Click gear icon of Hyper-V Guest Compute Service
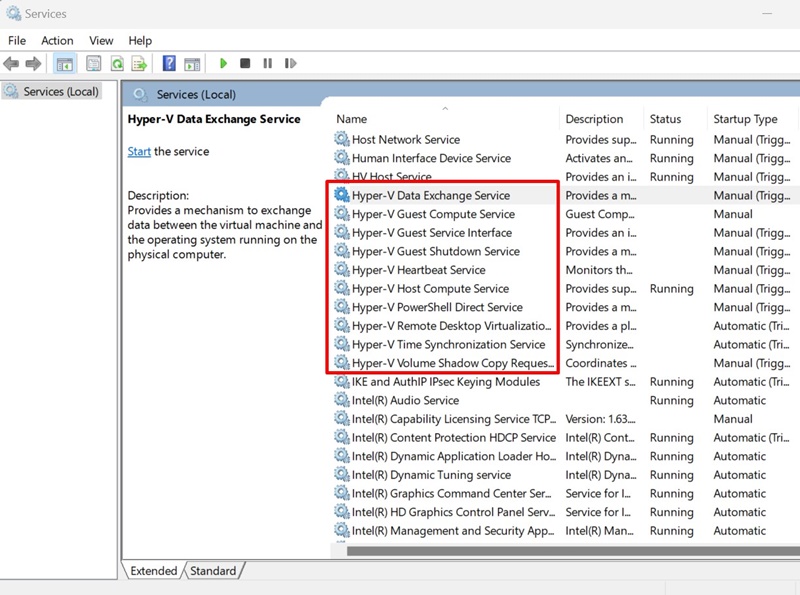Screen dimensions: 800x595 (341, 214)
